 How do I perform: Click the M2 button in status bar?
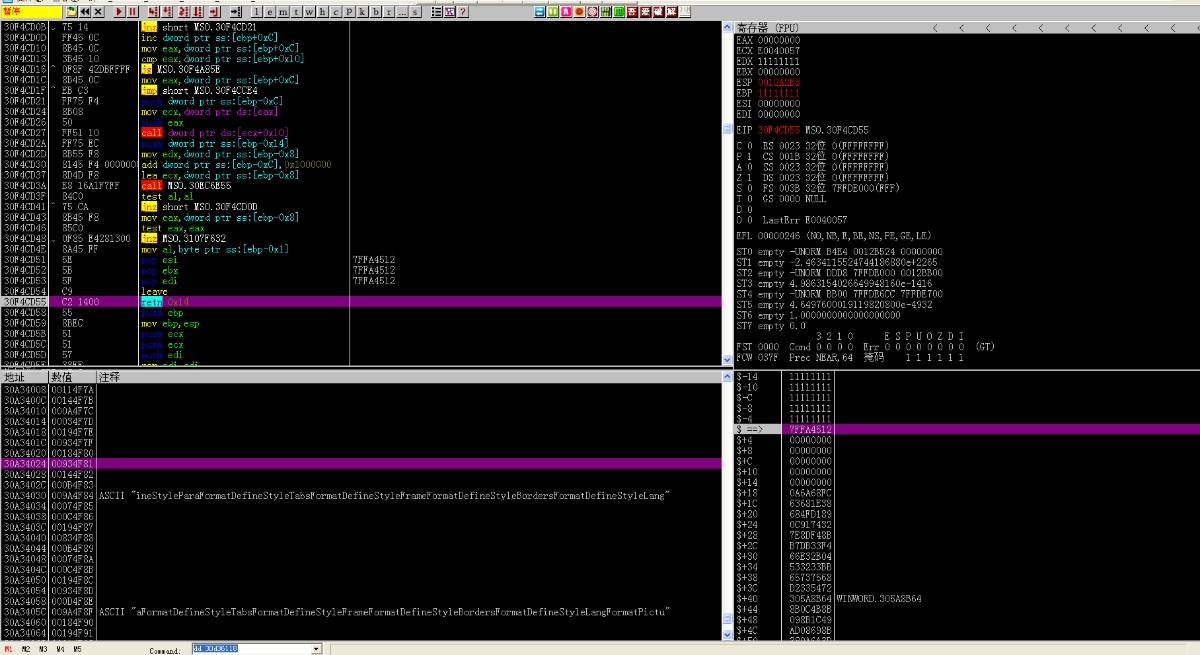click(x=25, y=649)
